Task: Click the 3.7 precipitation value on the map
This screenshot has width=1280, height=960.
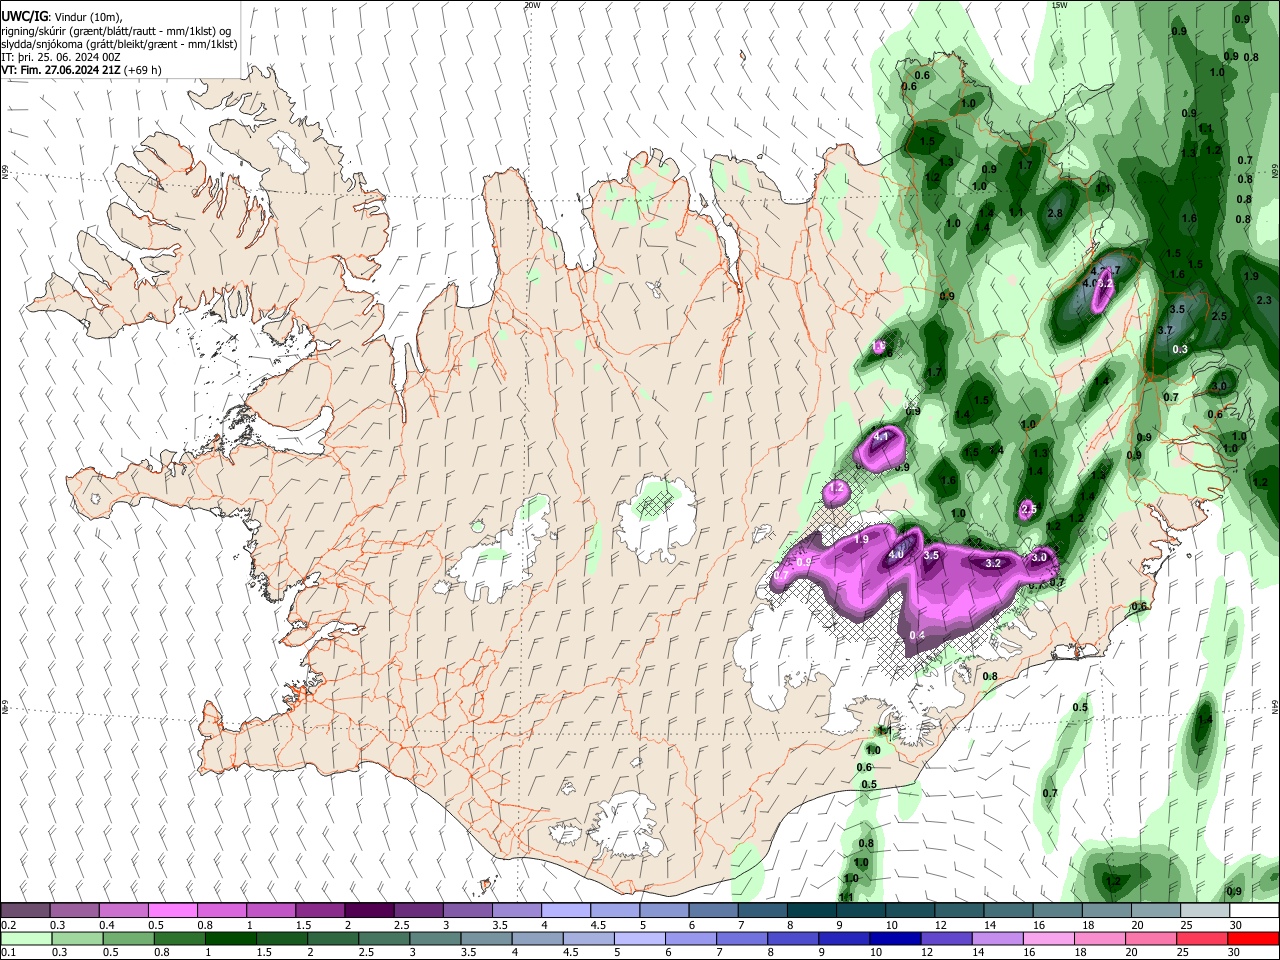Action: point(1165,330)
